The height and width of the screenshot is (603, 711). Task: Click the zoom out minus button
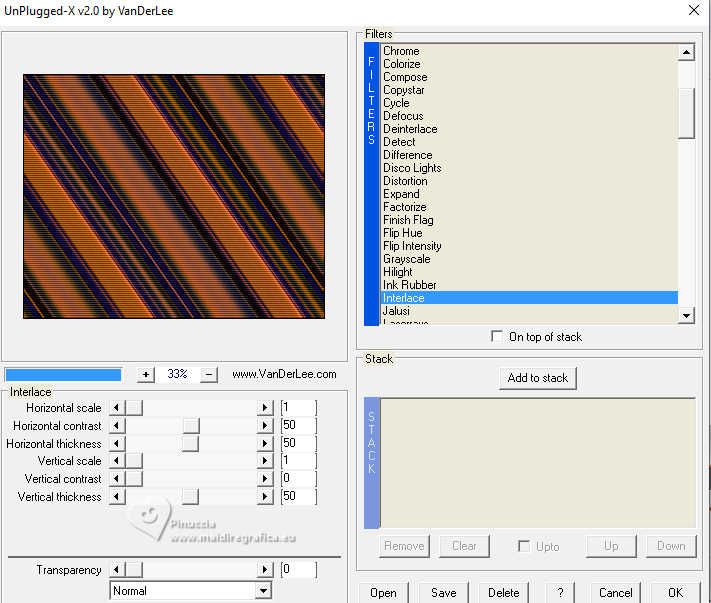(209, 374)
